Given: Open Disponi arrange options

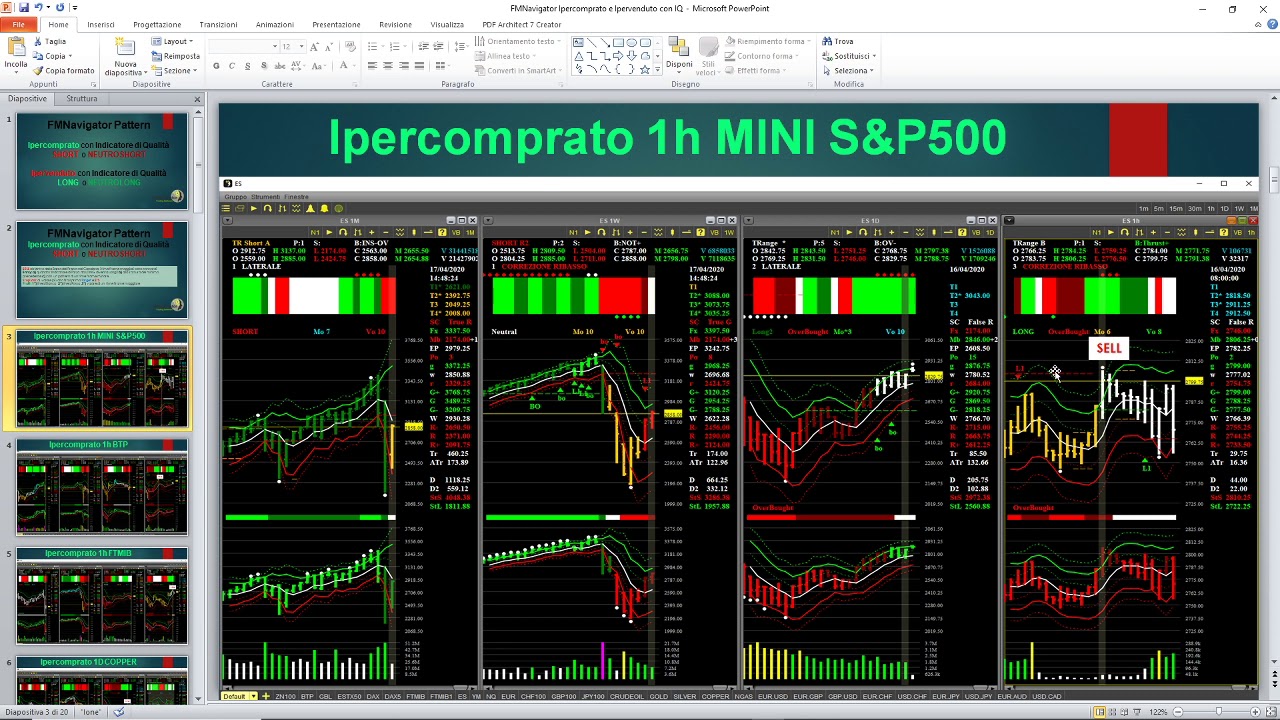Looking at the screenshot, I should click(679, 56).
